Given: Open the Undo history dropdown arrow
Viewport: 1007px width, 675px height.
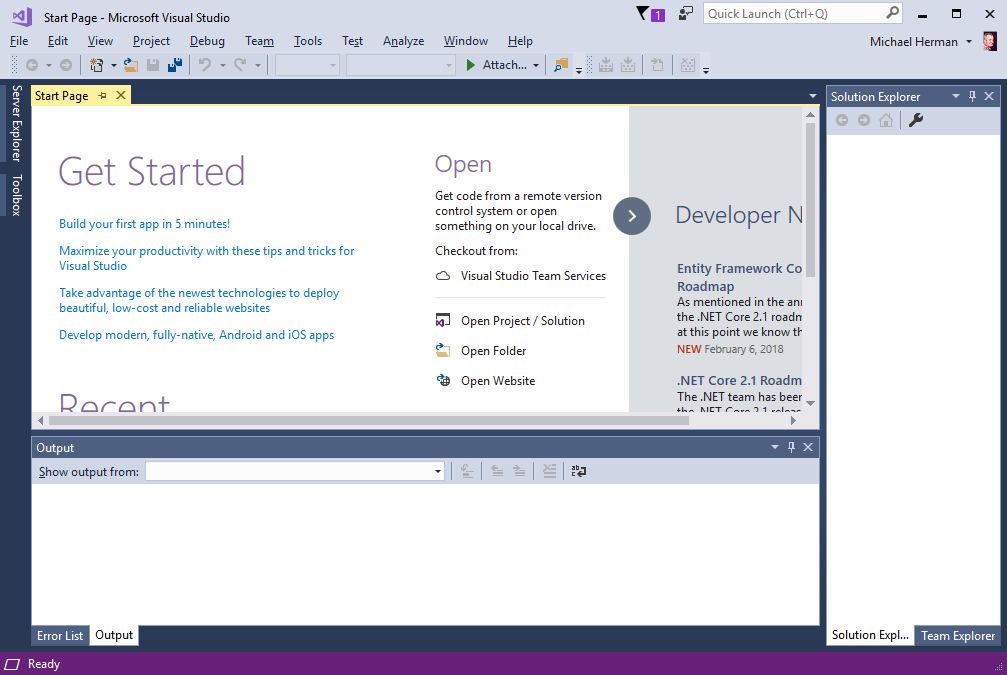Looking at the screenshot, I should 223,65.
